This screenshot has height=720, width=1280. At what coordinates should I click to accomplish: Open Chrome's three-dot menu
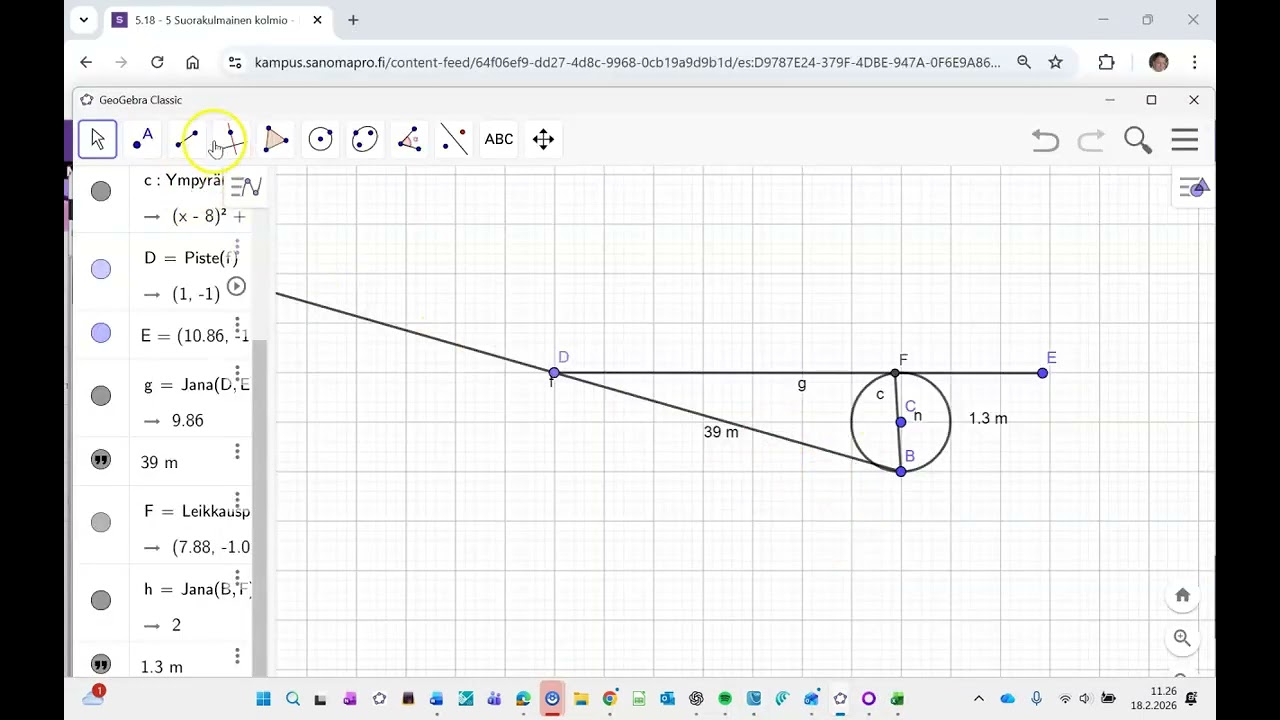tap(1194, 62)
